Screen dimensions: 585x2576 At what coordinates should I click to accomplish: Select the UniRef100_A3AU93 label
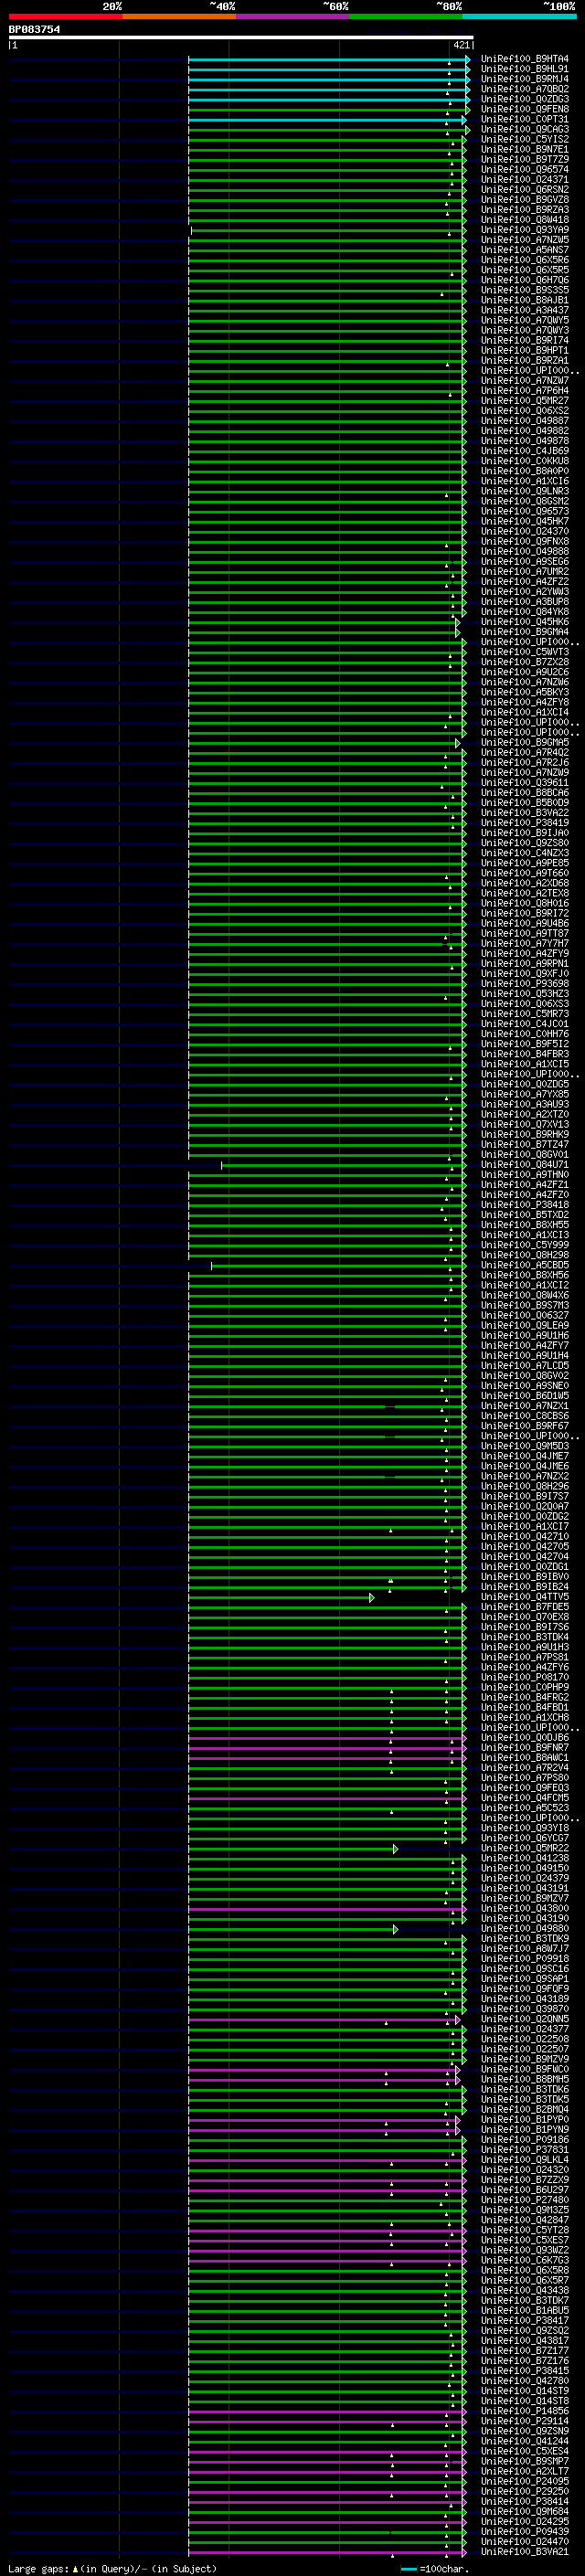pos(525,1104)
